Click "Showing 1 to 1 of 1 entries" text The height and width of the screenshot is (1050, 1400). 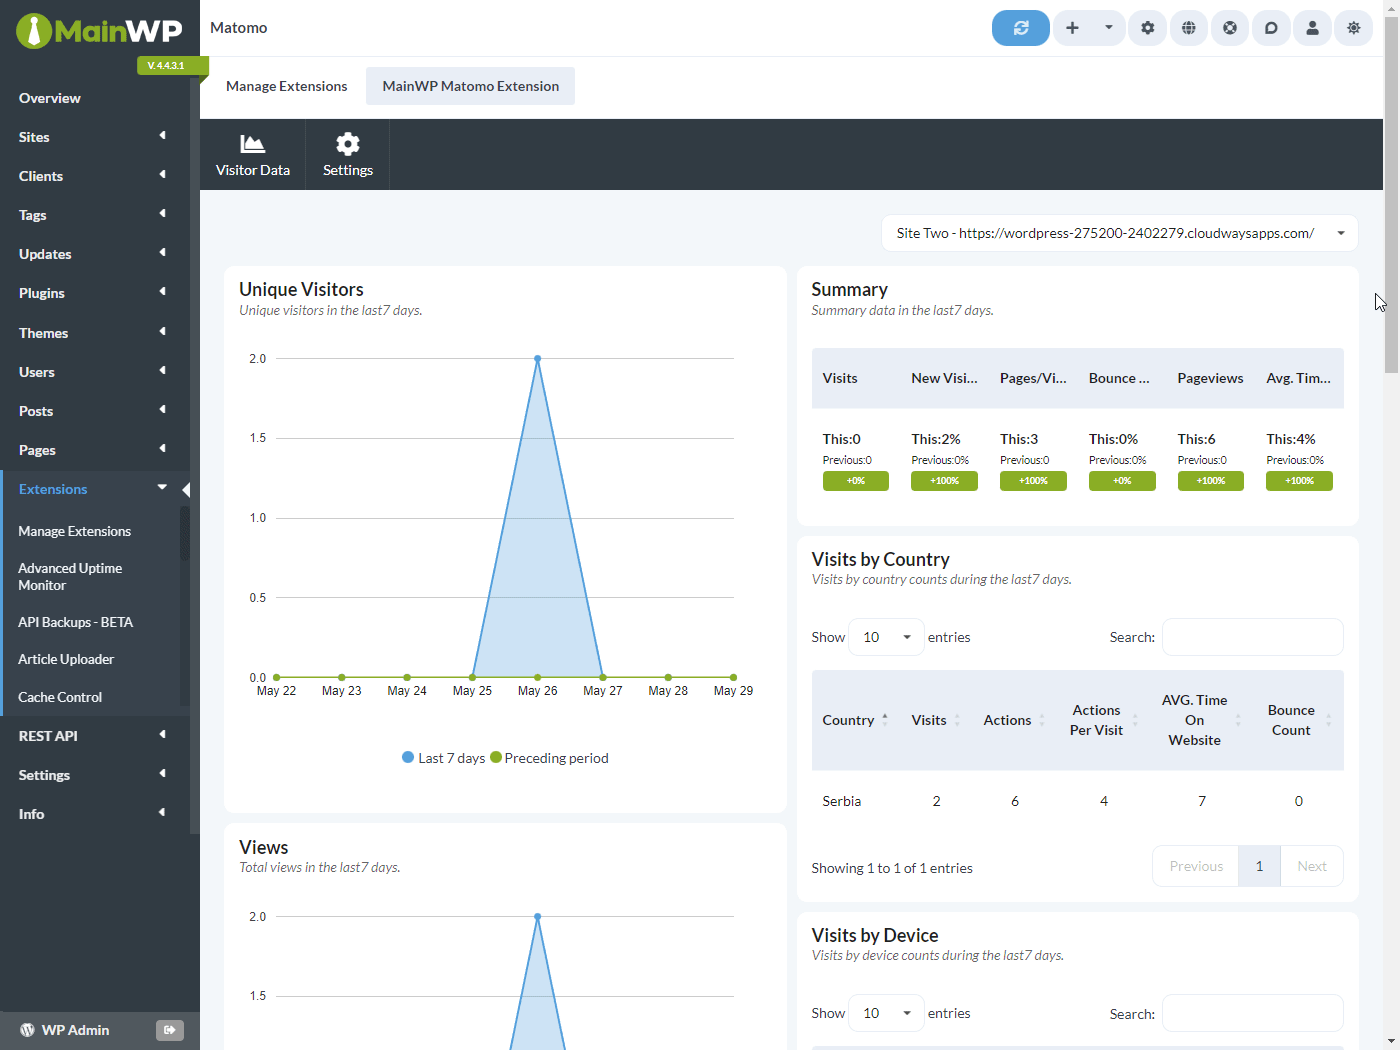pos(892,868)
